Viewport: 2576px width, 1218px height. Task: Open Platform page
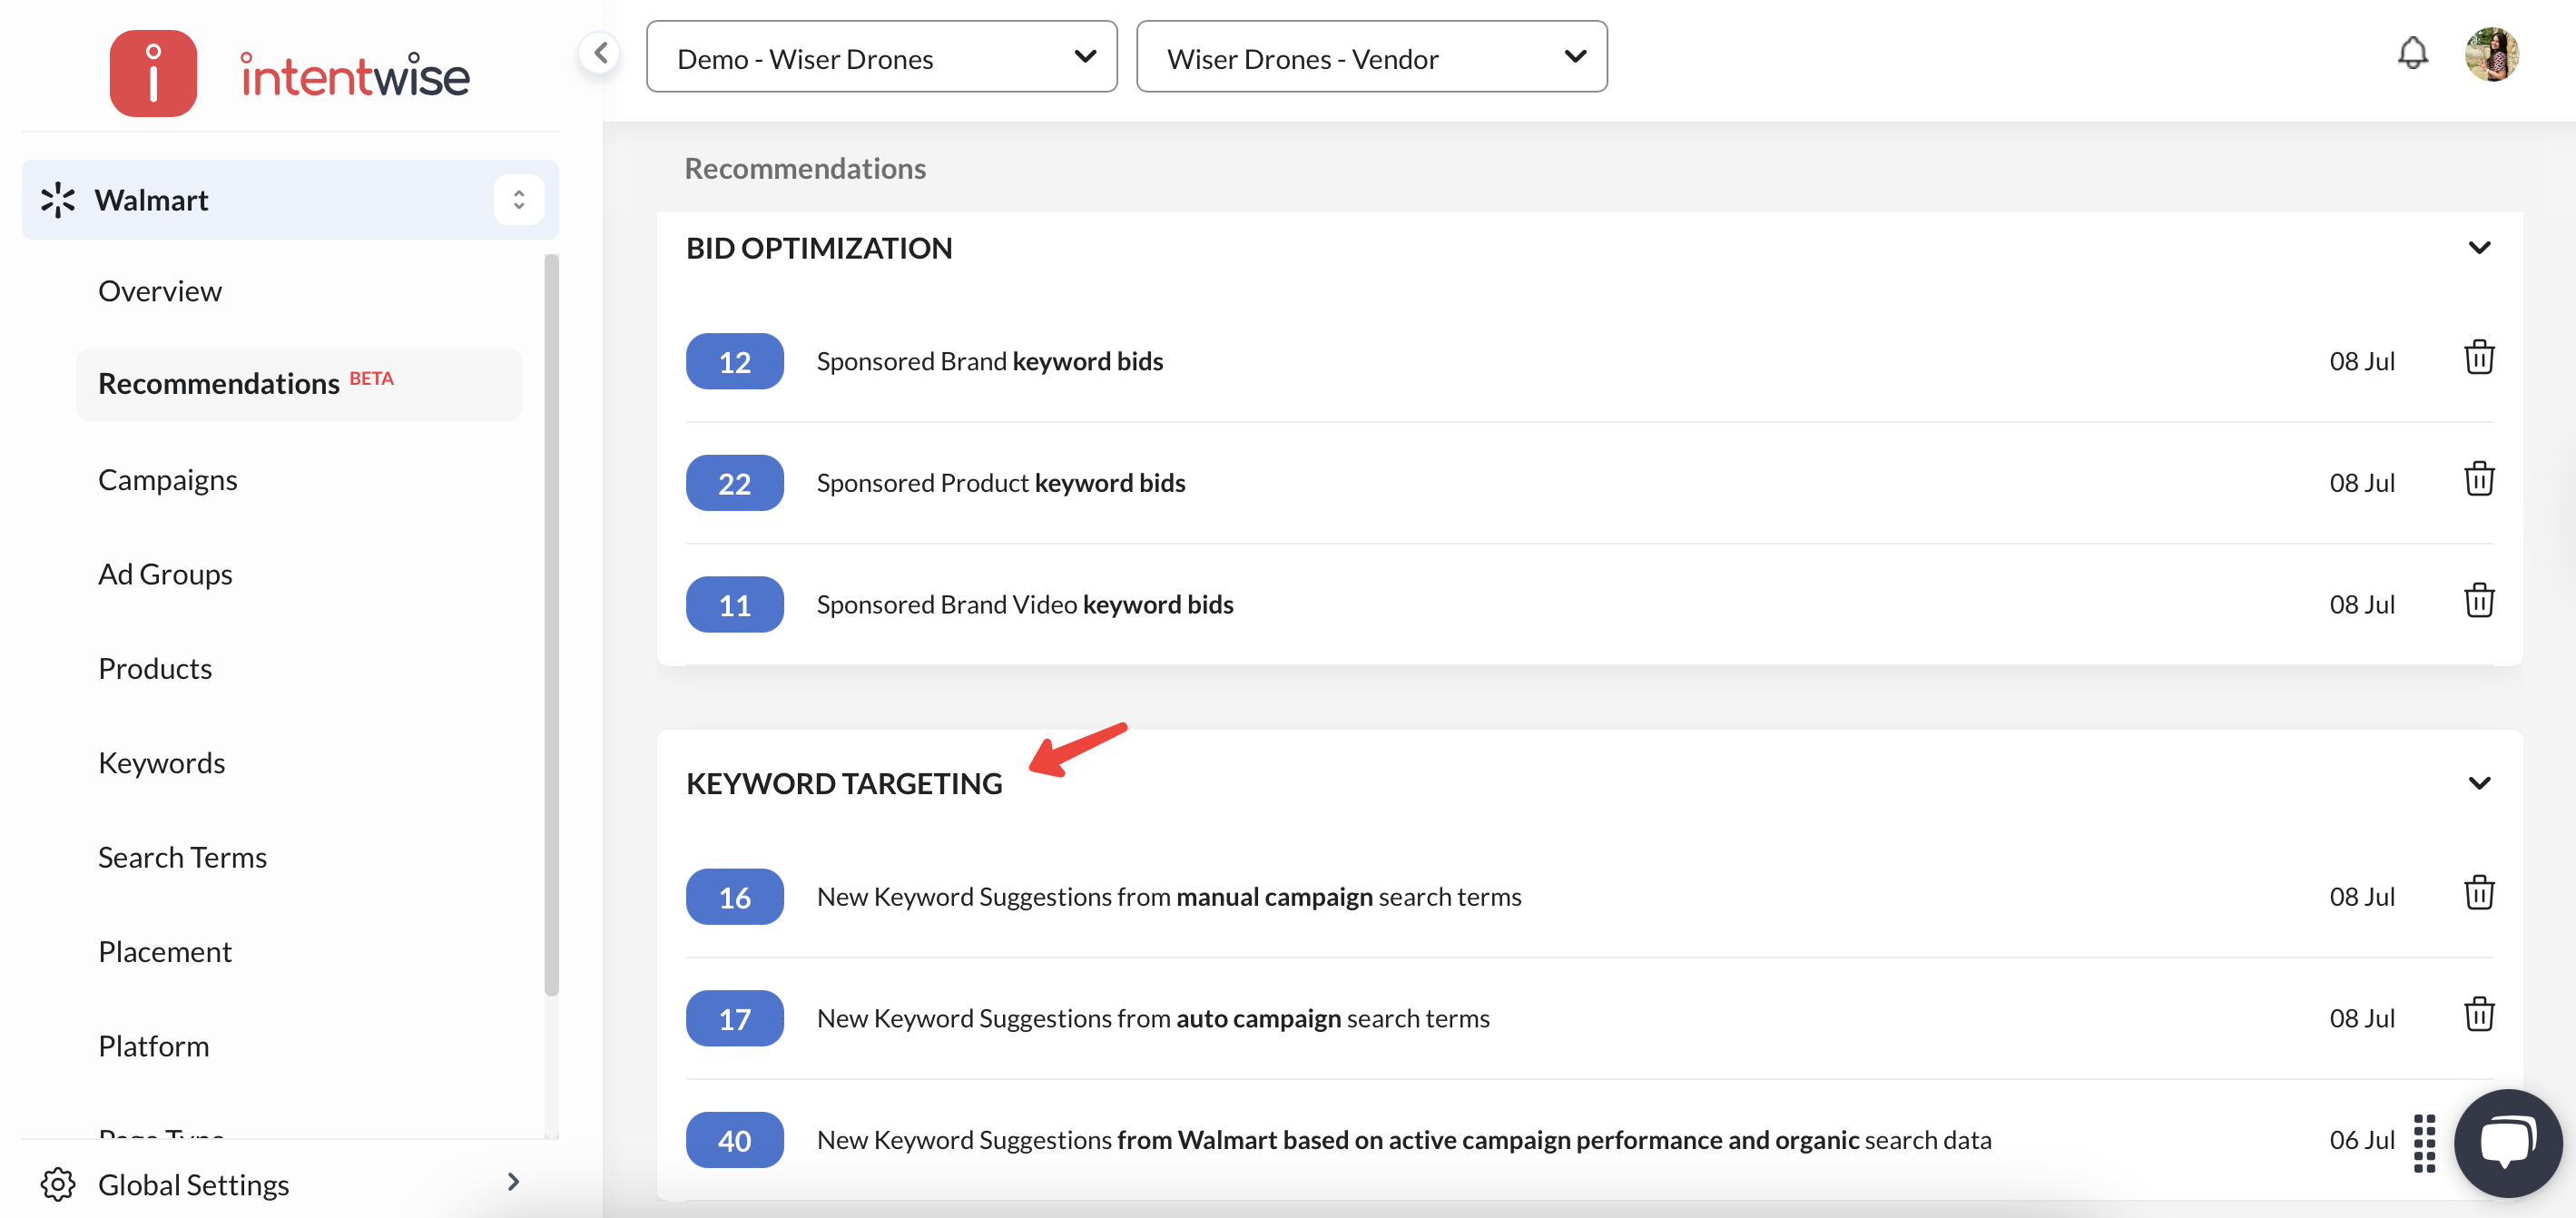tap(153, 1046)
